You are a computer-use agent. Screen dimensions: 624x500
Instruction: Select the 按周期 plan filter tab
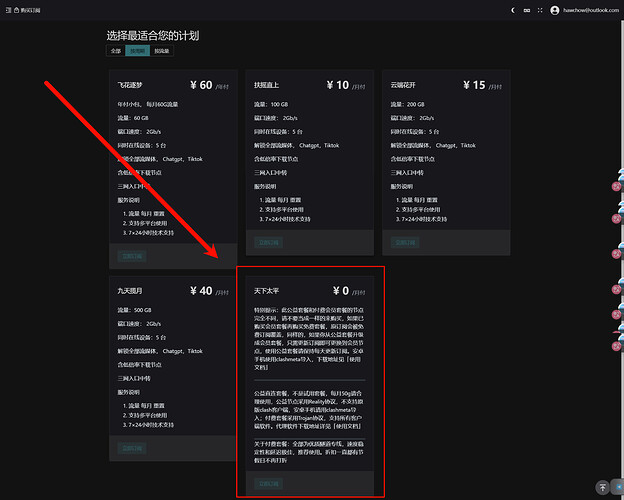pos(138,51)
